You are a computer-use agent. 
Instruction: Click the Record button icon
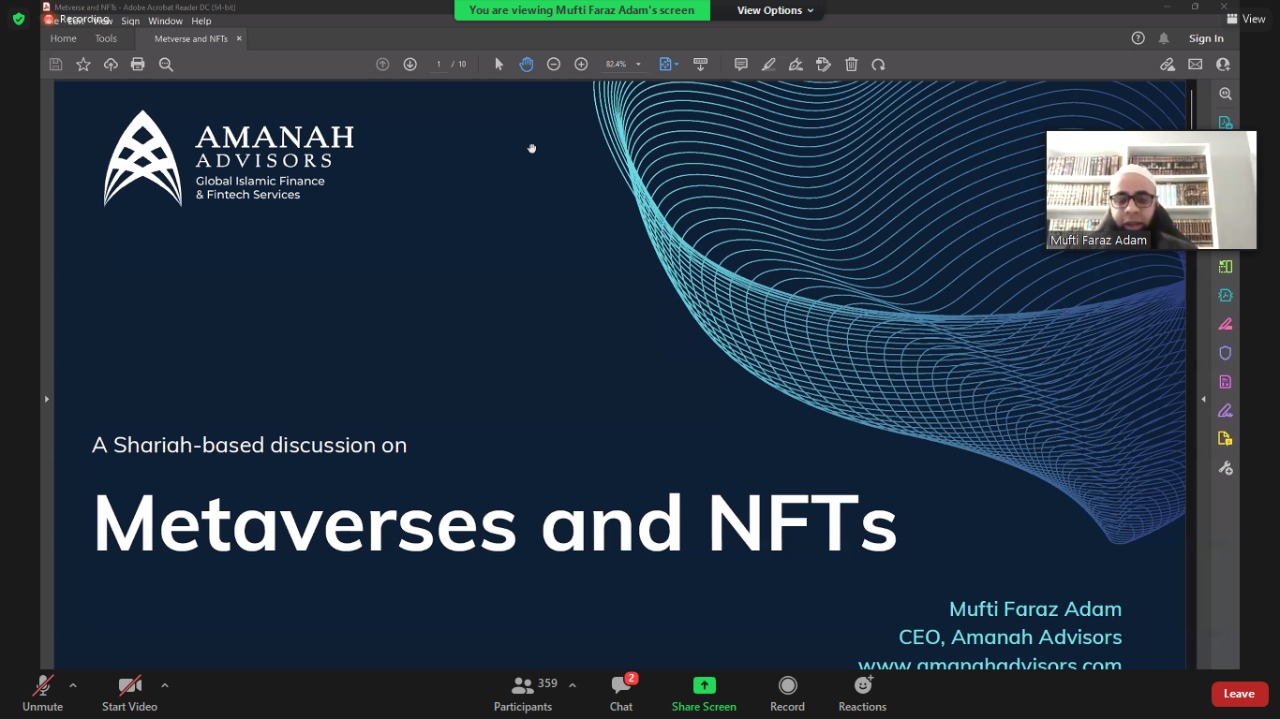(787, 686)
